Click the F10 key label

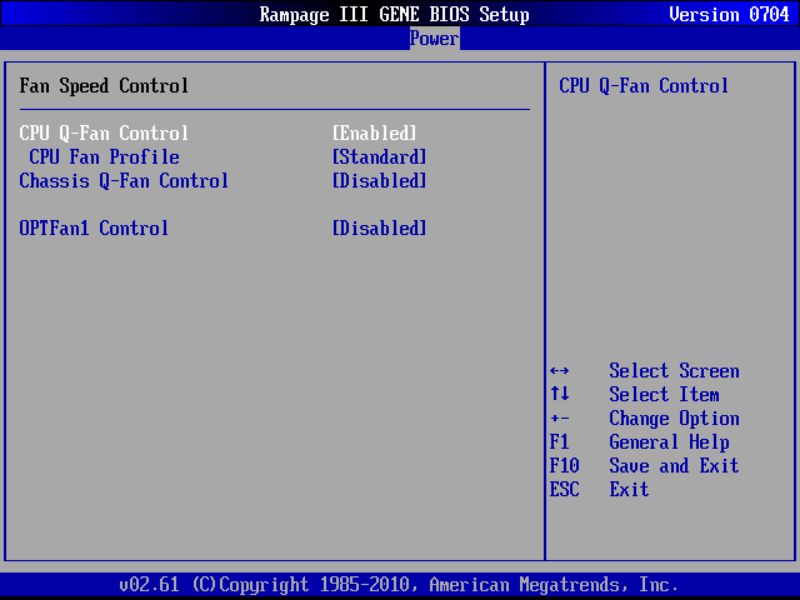point(564,466)
